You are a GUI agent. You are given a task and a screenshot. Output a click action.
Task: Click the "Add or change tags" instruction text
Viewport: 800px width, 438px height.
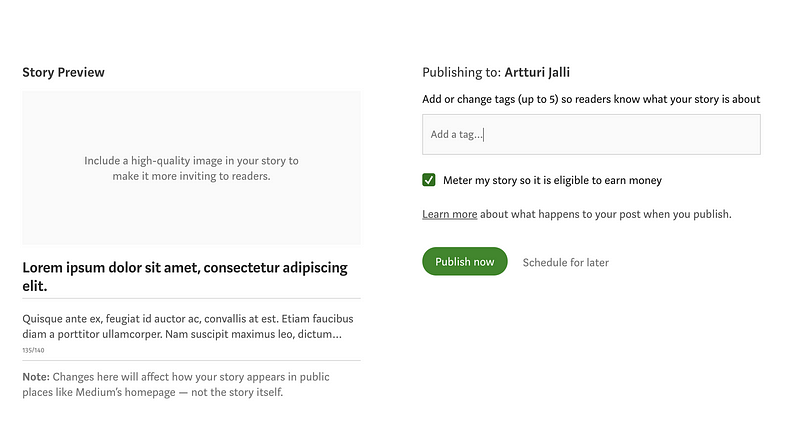591,99
